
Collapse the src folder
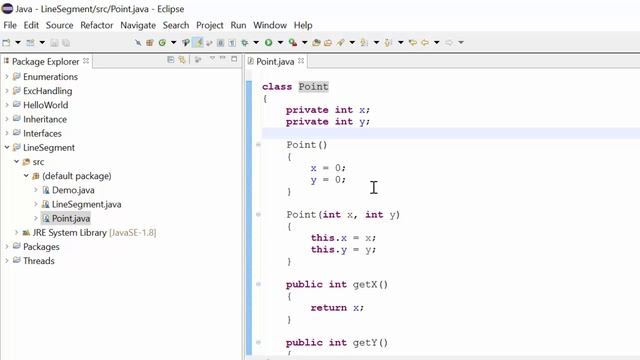[x=16, y=162]
